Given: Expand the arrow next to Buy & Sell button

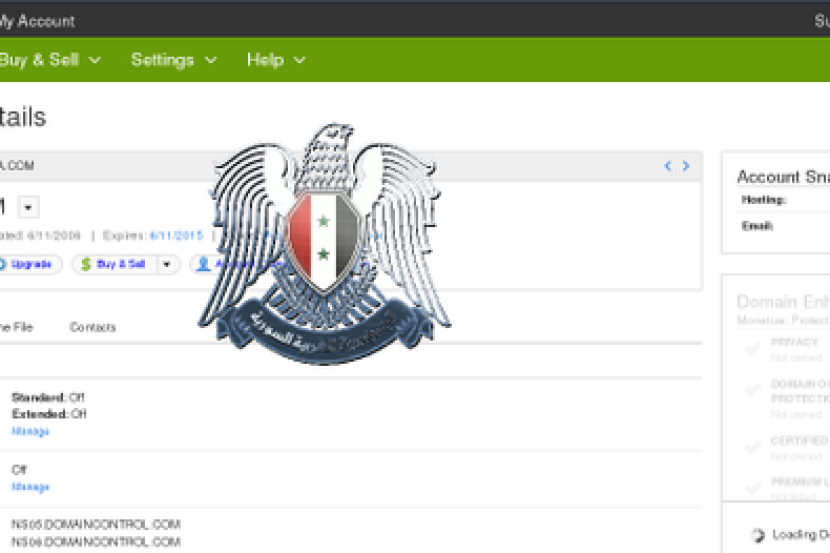Looking at the screenshot, I should click(x=166, y=265).
